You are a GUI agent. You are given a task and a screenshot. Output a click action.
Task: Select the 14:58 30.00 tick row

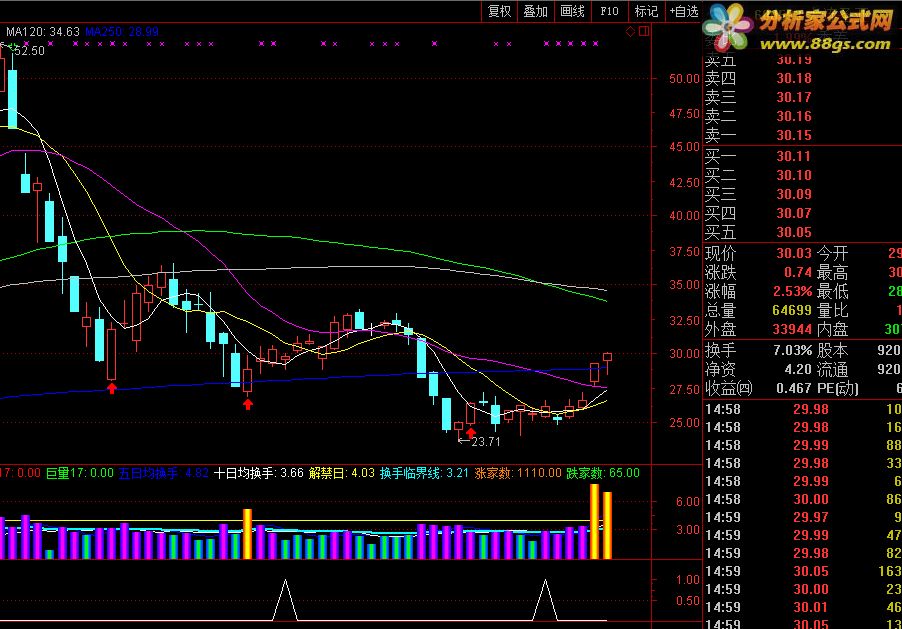pos(803,499)
